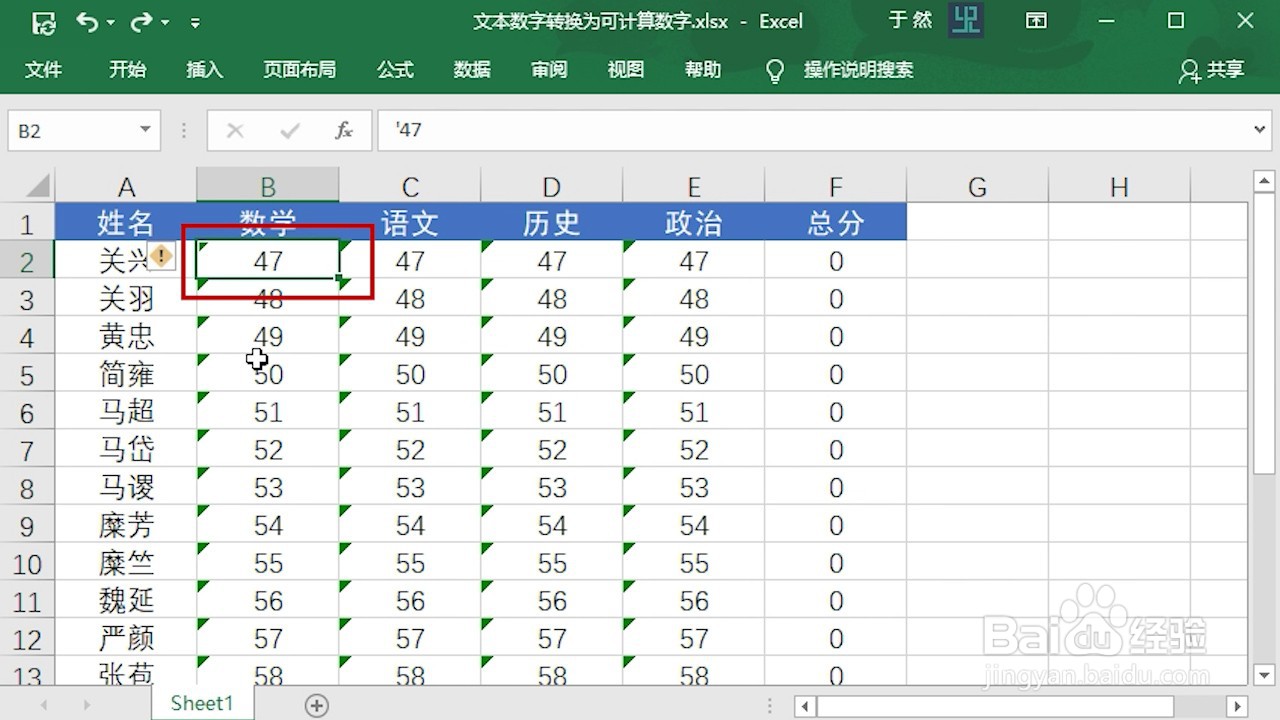
Task: Click the horizontal scrollbar thumb
Action: coord(995,706)
